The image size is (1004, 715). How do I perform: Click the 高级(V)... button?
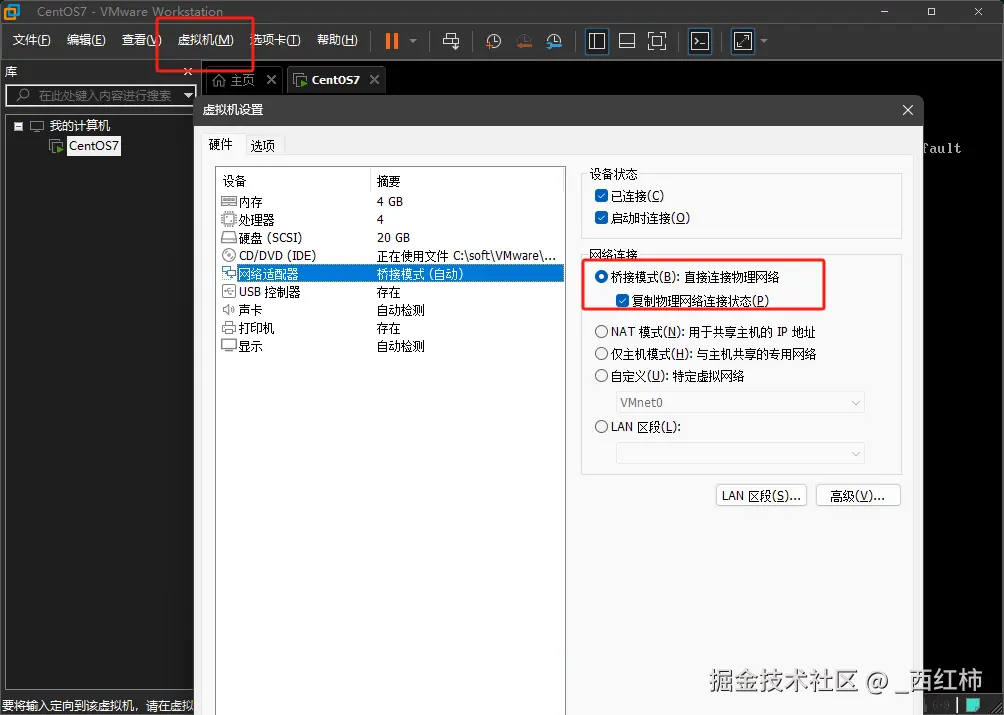click(x=858, y=496)
